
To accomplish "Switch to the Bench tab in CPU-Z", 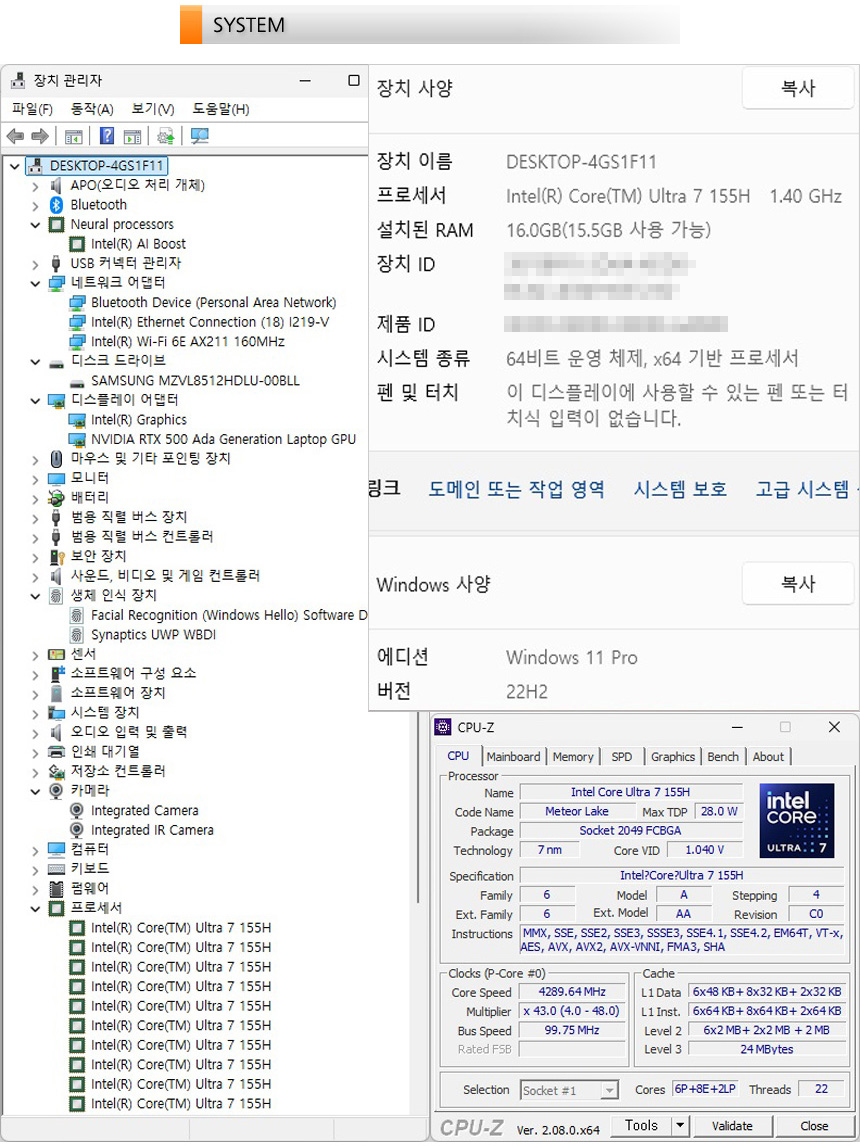I will [723, 756].
